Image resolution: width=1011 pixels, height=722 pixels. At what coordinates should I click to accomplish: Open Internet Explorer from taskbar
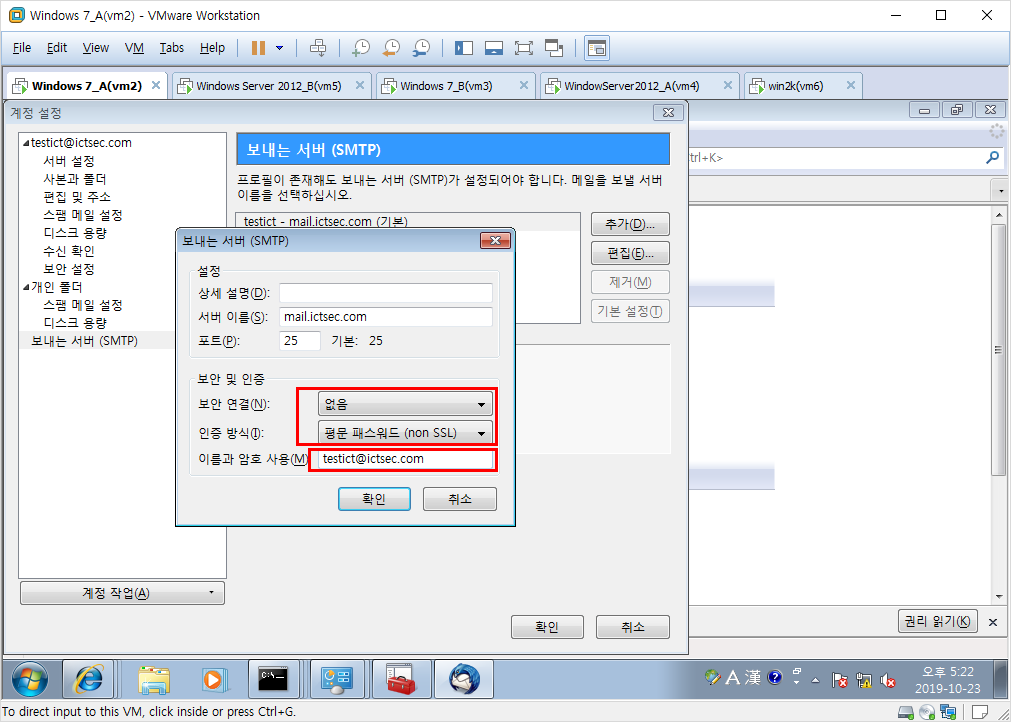[x=88, y=679]
